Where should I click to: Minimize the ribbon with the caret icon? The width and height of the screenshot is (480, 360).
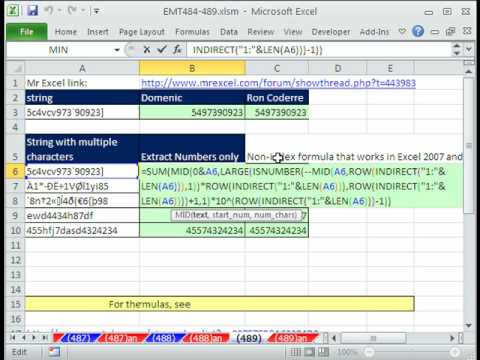(x=402, y=31)
